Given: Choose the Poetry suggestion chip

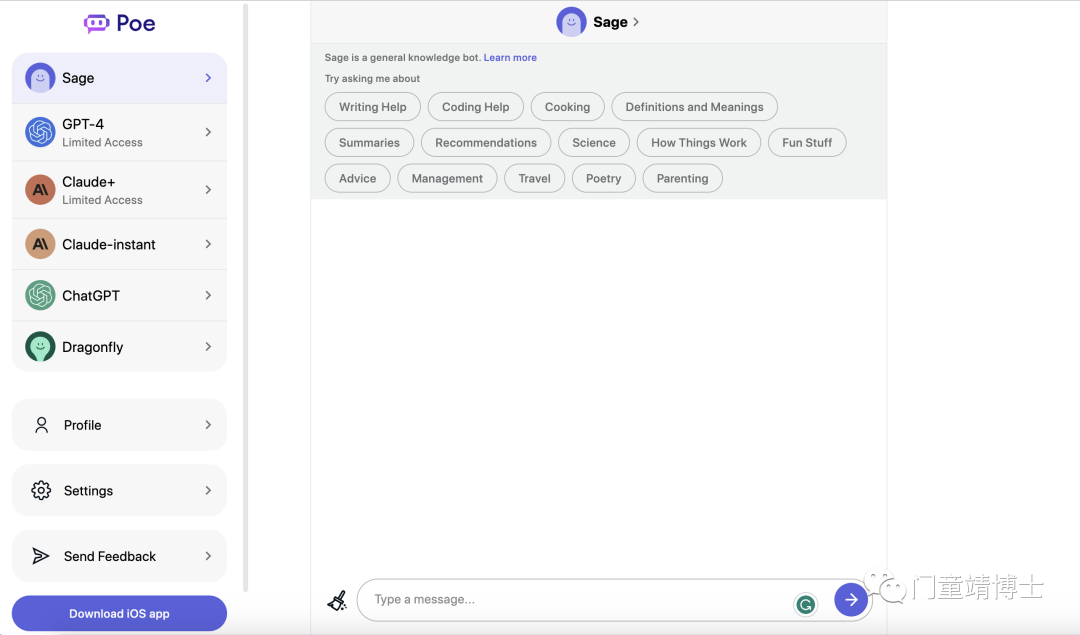Looking at the screenshot, I should [603, 178].
